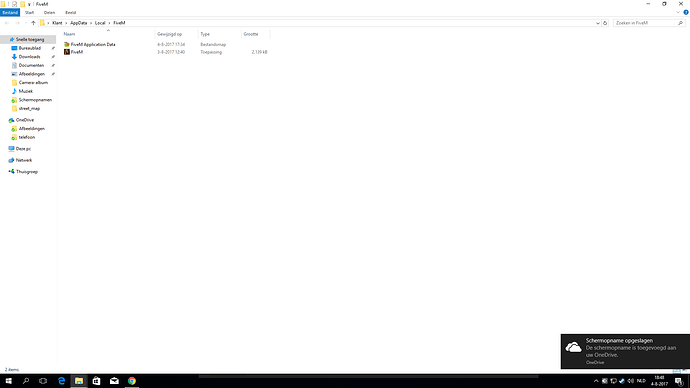
Task: Open the Microsoft Store taskbar icon
Action: [96, 381]
